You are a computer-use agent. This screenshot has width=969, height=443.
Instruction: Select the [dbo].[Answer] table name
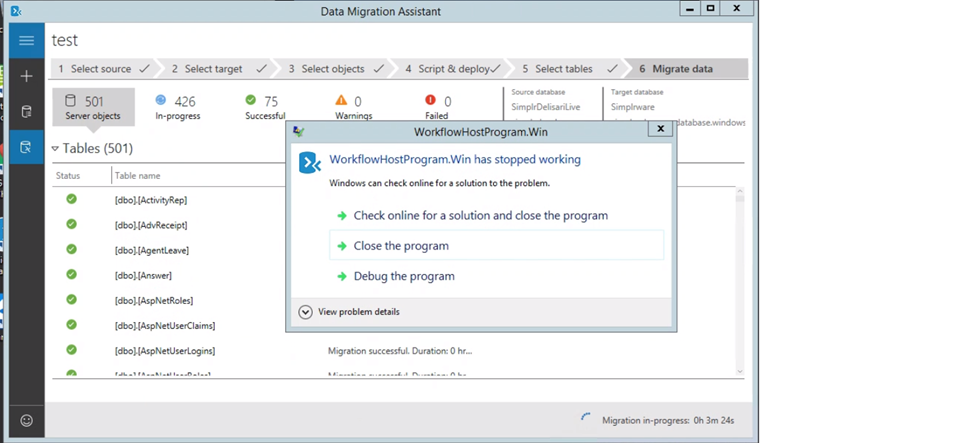pos(143,275)
